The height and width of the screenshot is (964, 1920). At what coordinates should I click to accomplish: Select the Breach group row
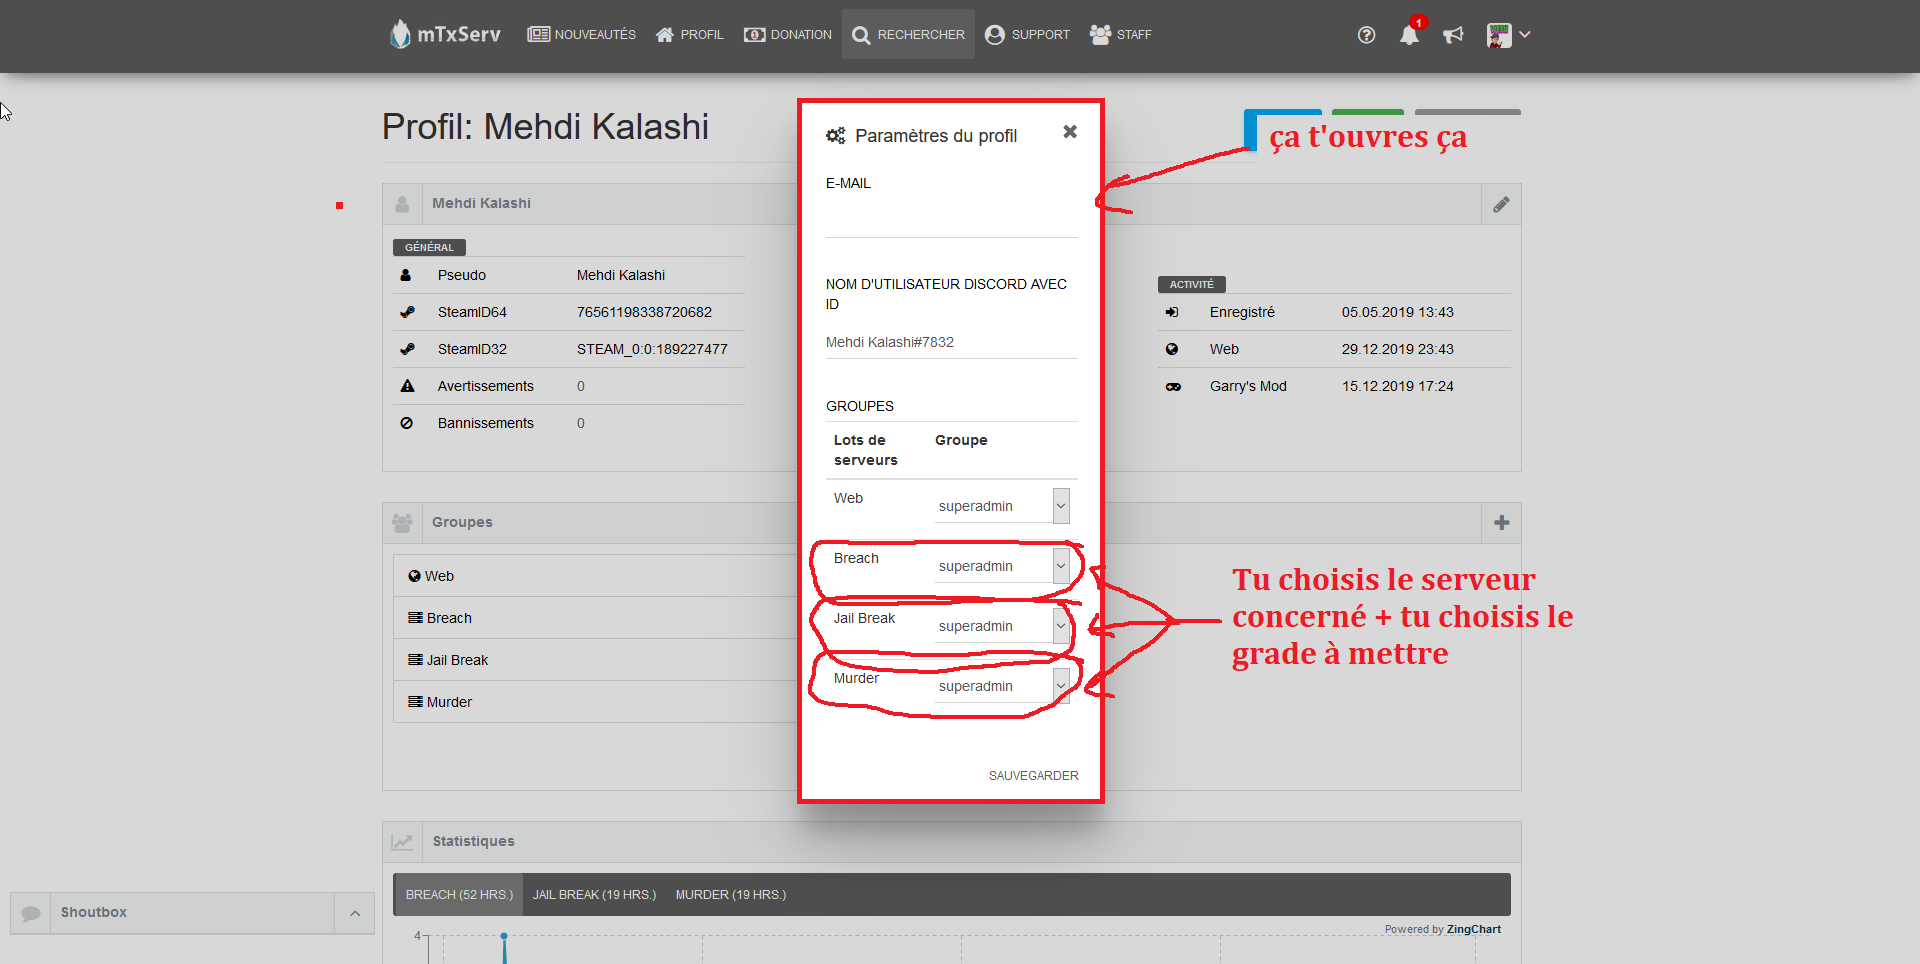point(596,618)
